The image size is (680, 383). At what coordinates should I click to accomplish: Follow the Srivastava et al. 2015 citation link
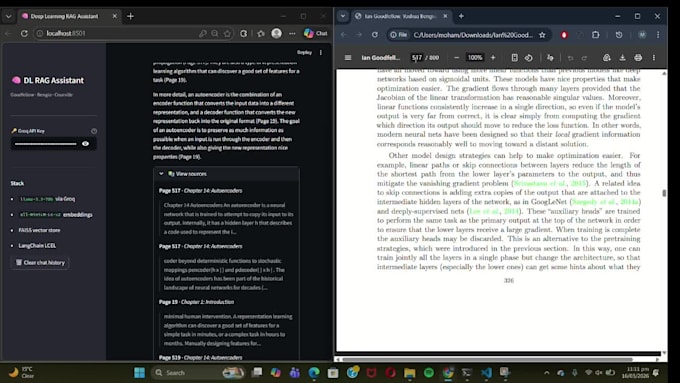point(549,183)
